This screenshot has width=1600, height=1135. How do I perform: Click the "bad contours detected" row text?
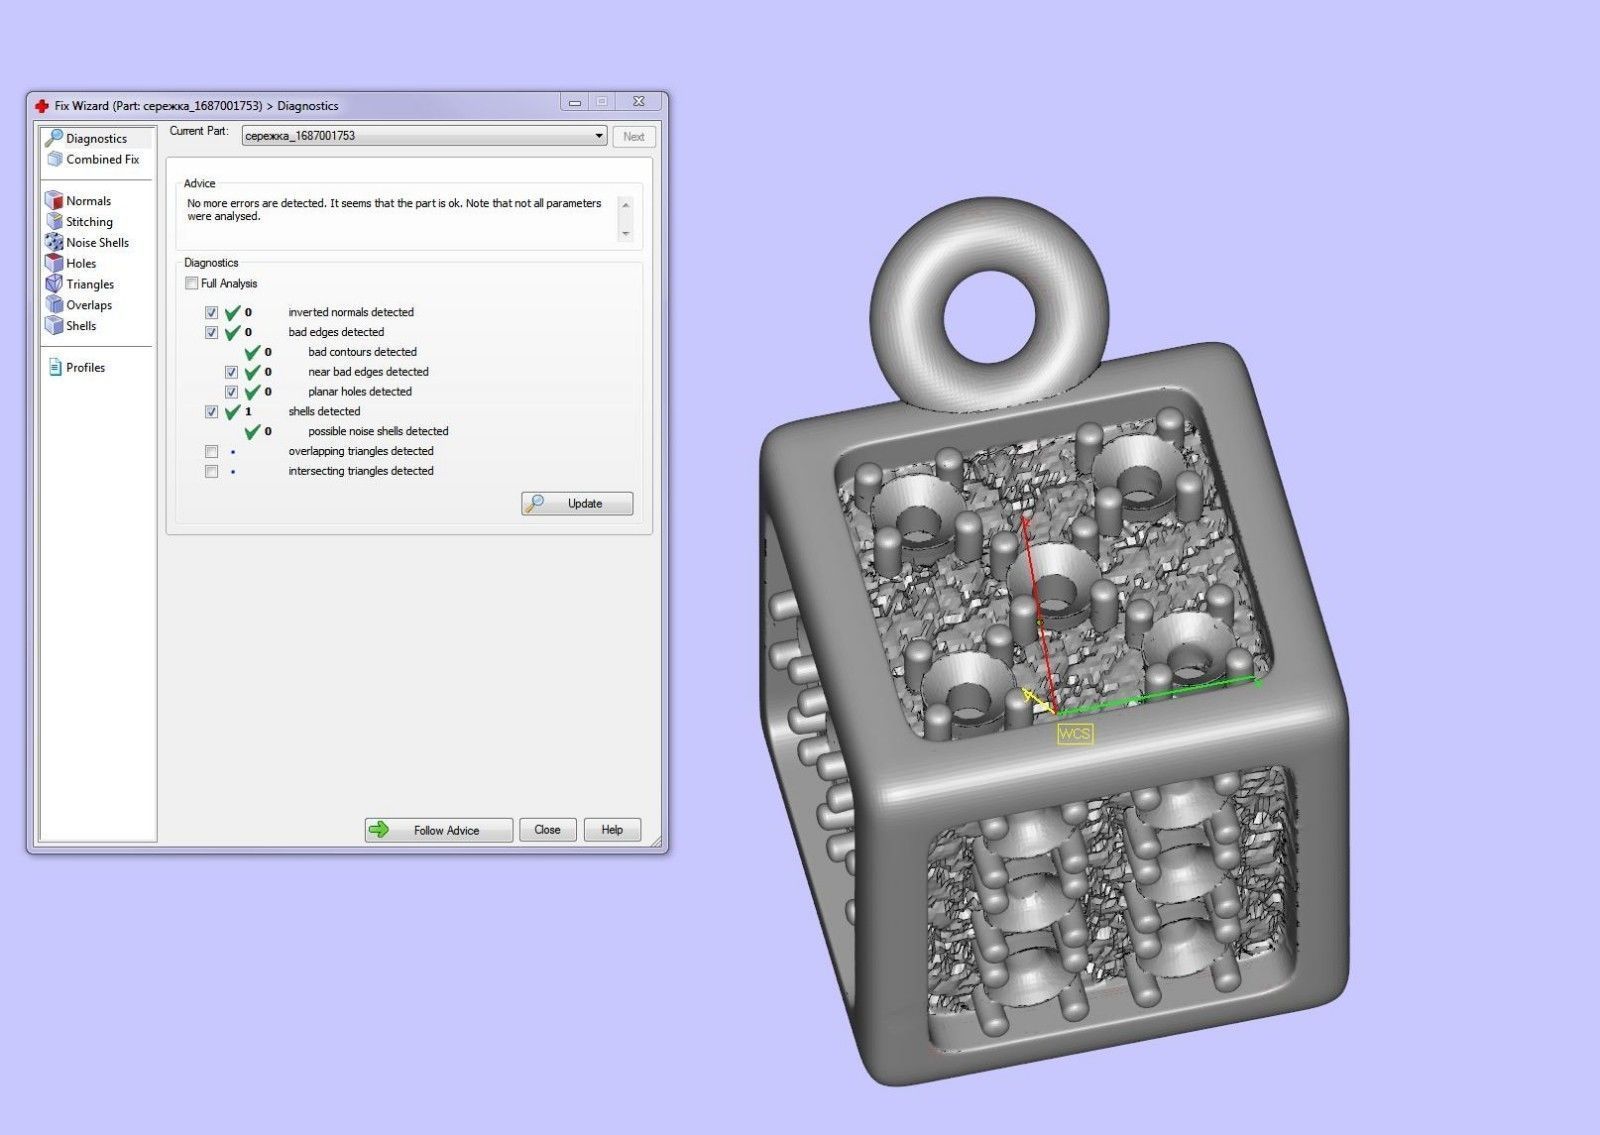[x=362, y=352]
